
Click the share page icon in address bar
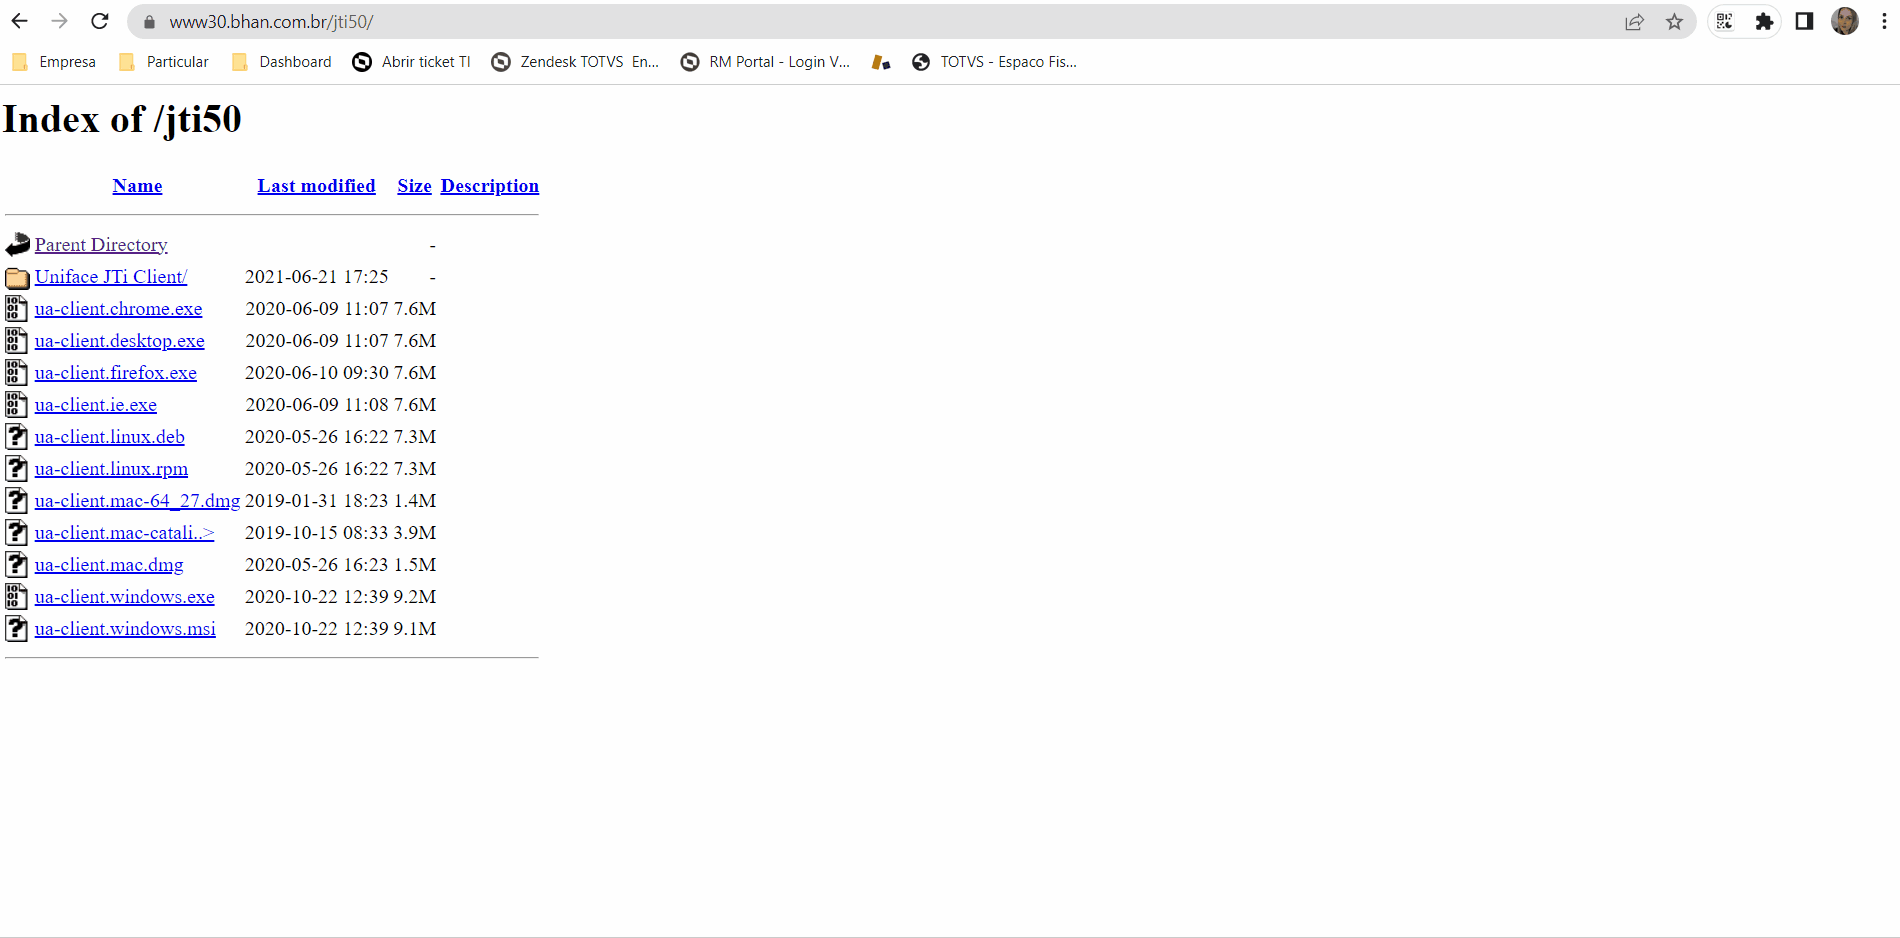pos(1634,22)
